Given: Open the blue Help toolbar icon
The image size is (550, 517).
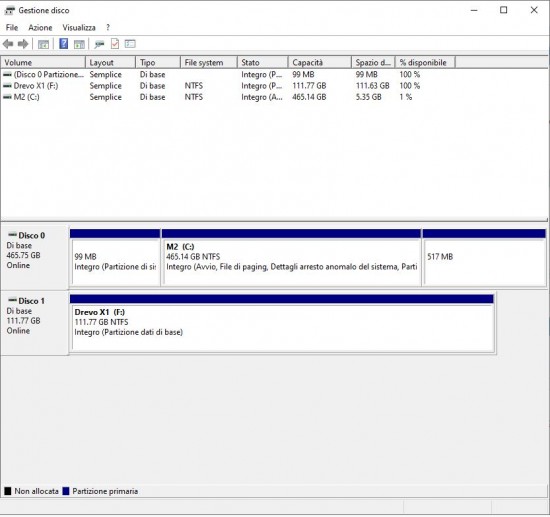Looking at the screenshot, I should (63, 44).
